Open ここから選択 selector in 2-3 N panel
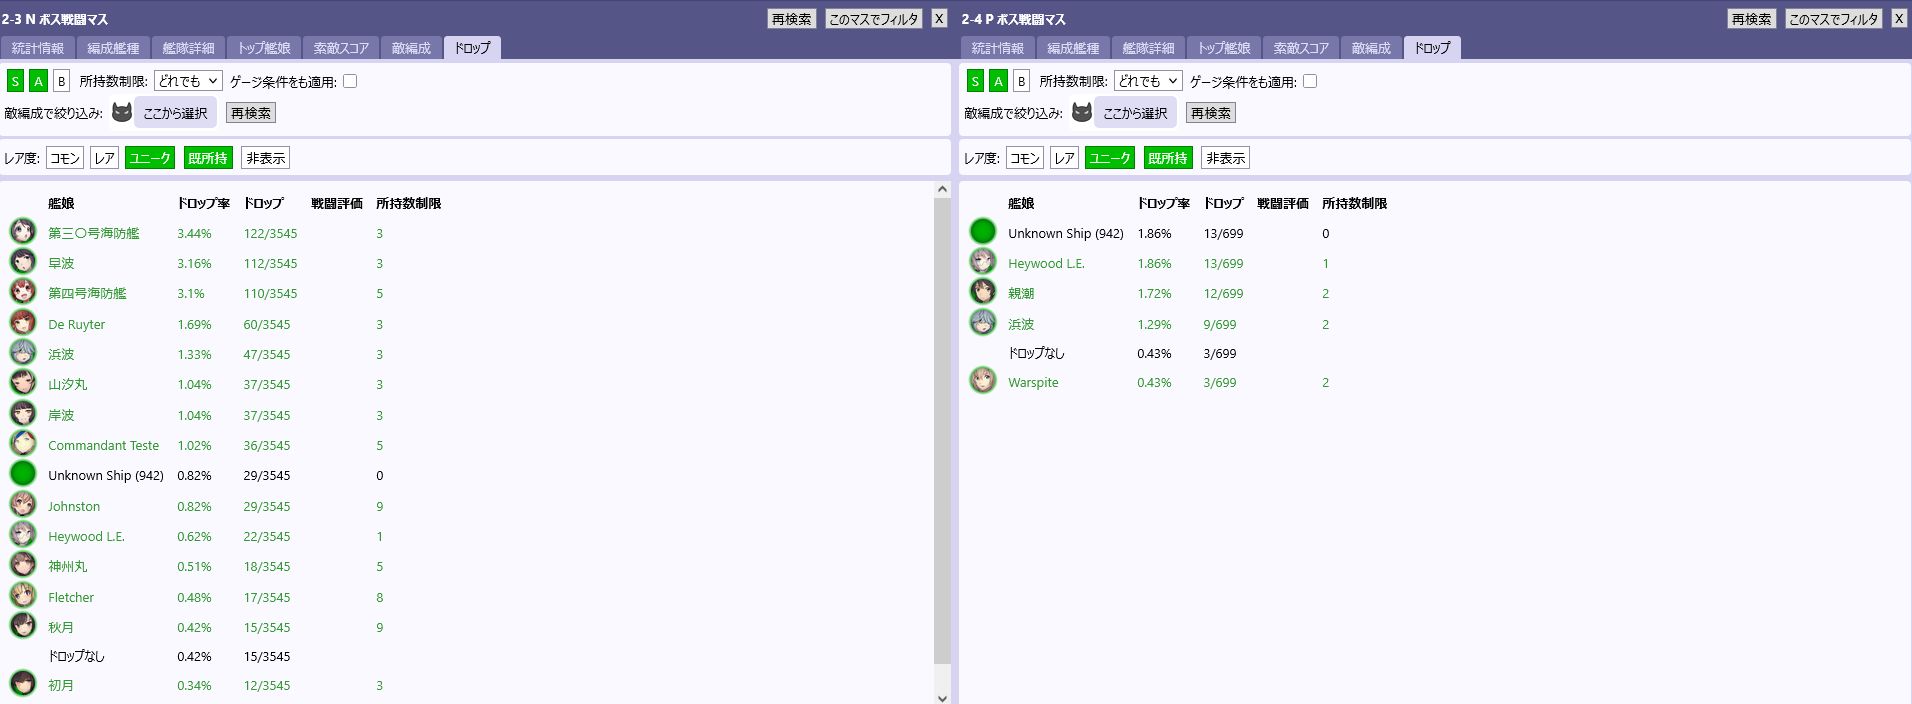This screenshot has height=704, width=1912. [x=175, y=113]
